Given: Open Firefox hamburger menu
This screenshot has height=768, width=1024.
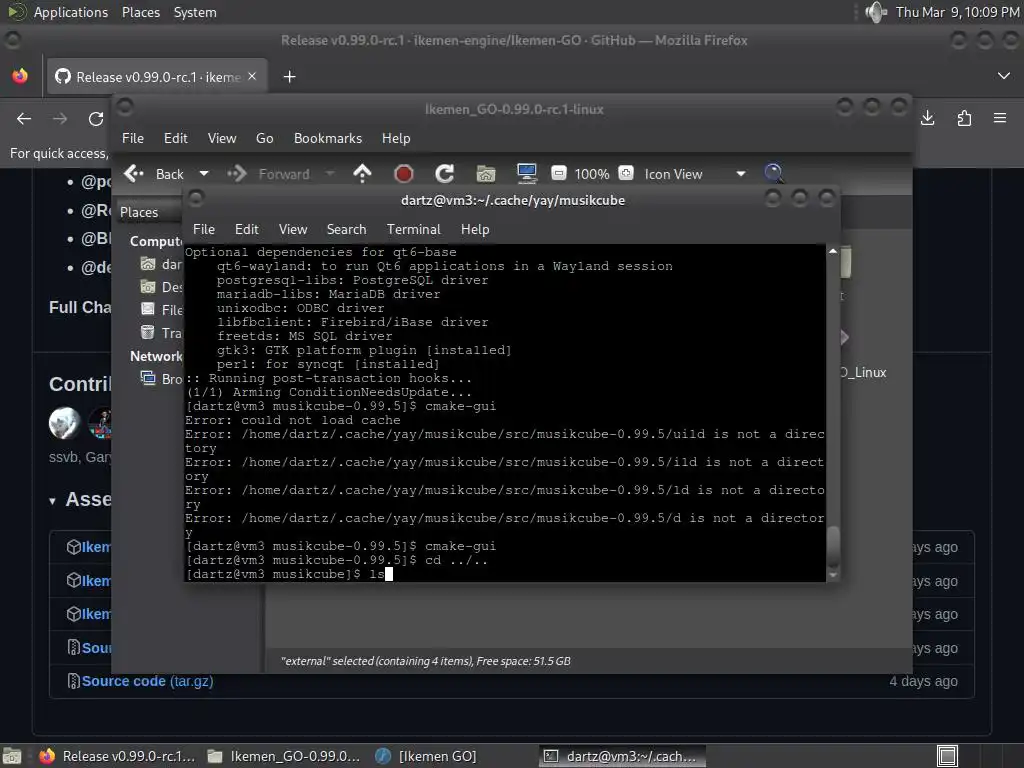Looking at the screenshot, I should pos(1000,118).
